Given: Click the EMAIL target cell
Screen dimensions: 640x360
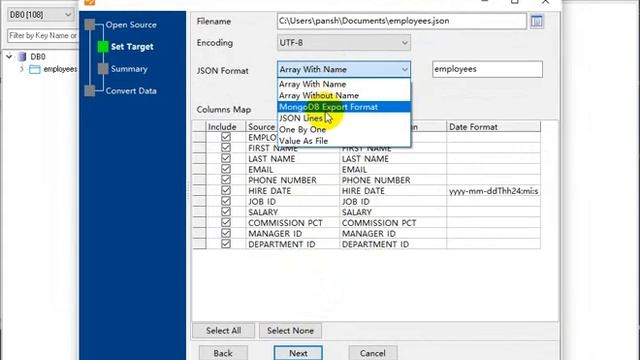Looking at the screenshot, I should coord(393,169).
